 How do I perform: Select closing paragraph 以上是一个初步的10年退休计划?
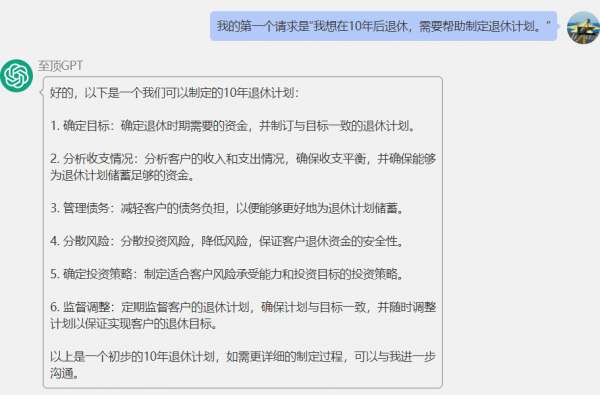(x=243, y=365)
